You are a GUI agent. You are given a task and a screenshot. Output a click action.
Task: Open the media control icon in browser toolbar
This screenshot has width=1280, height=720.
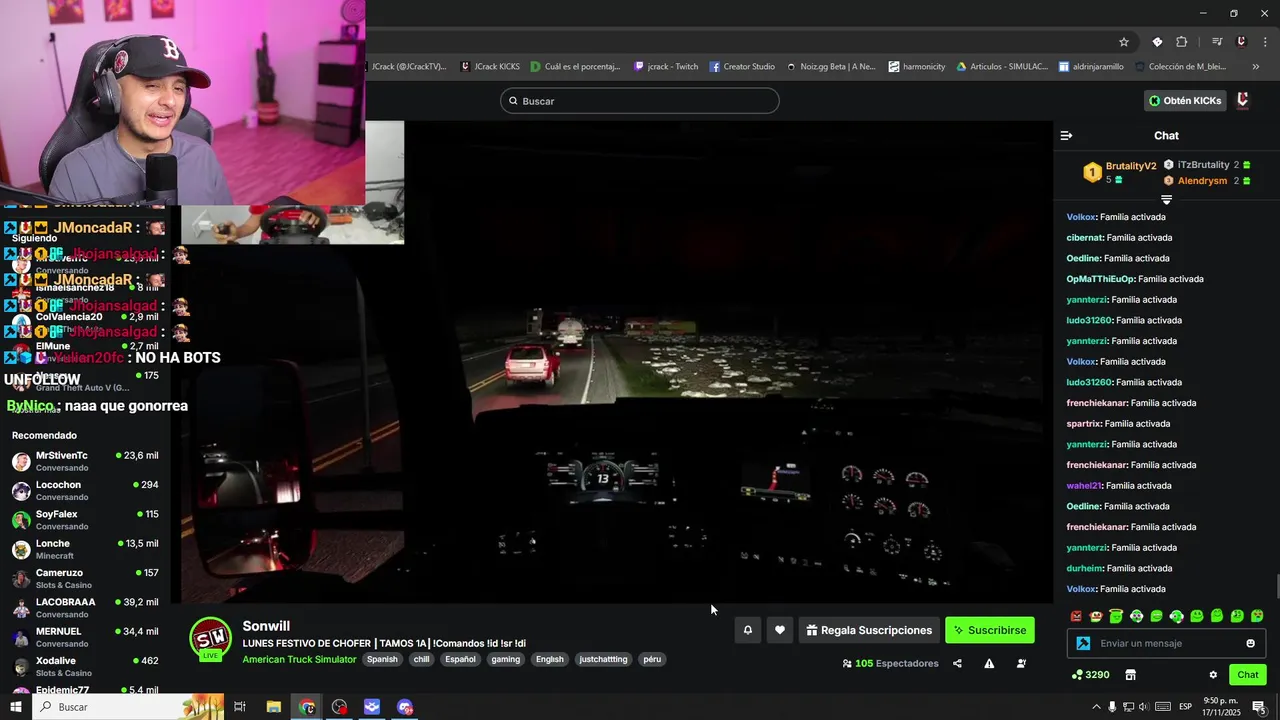coord(1217,42)
